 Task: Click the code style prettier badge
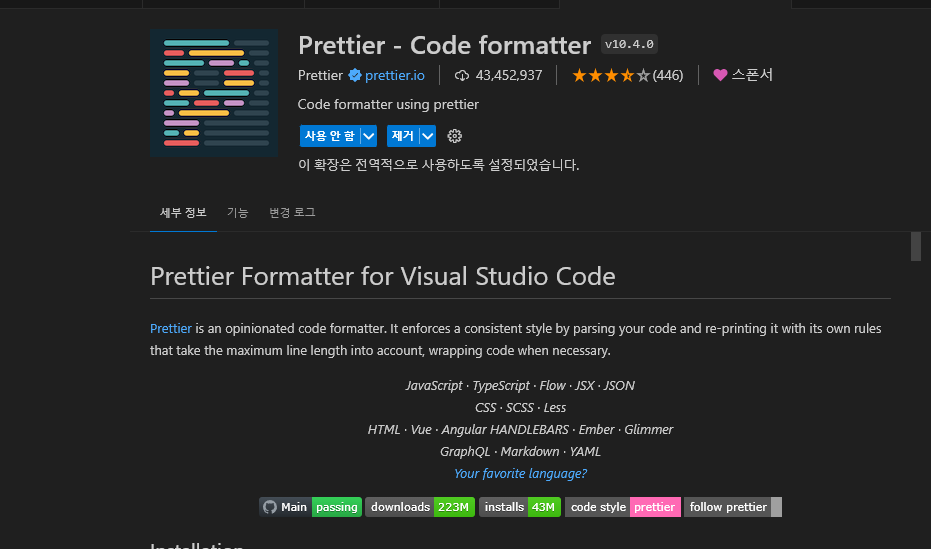click(x=623, y=507)
